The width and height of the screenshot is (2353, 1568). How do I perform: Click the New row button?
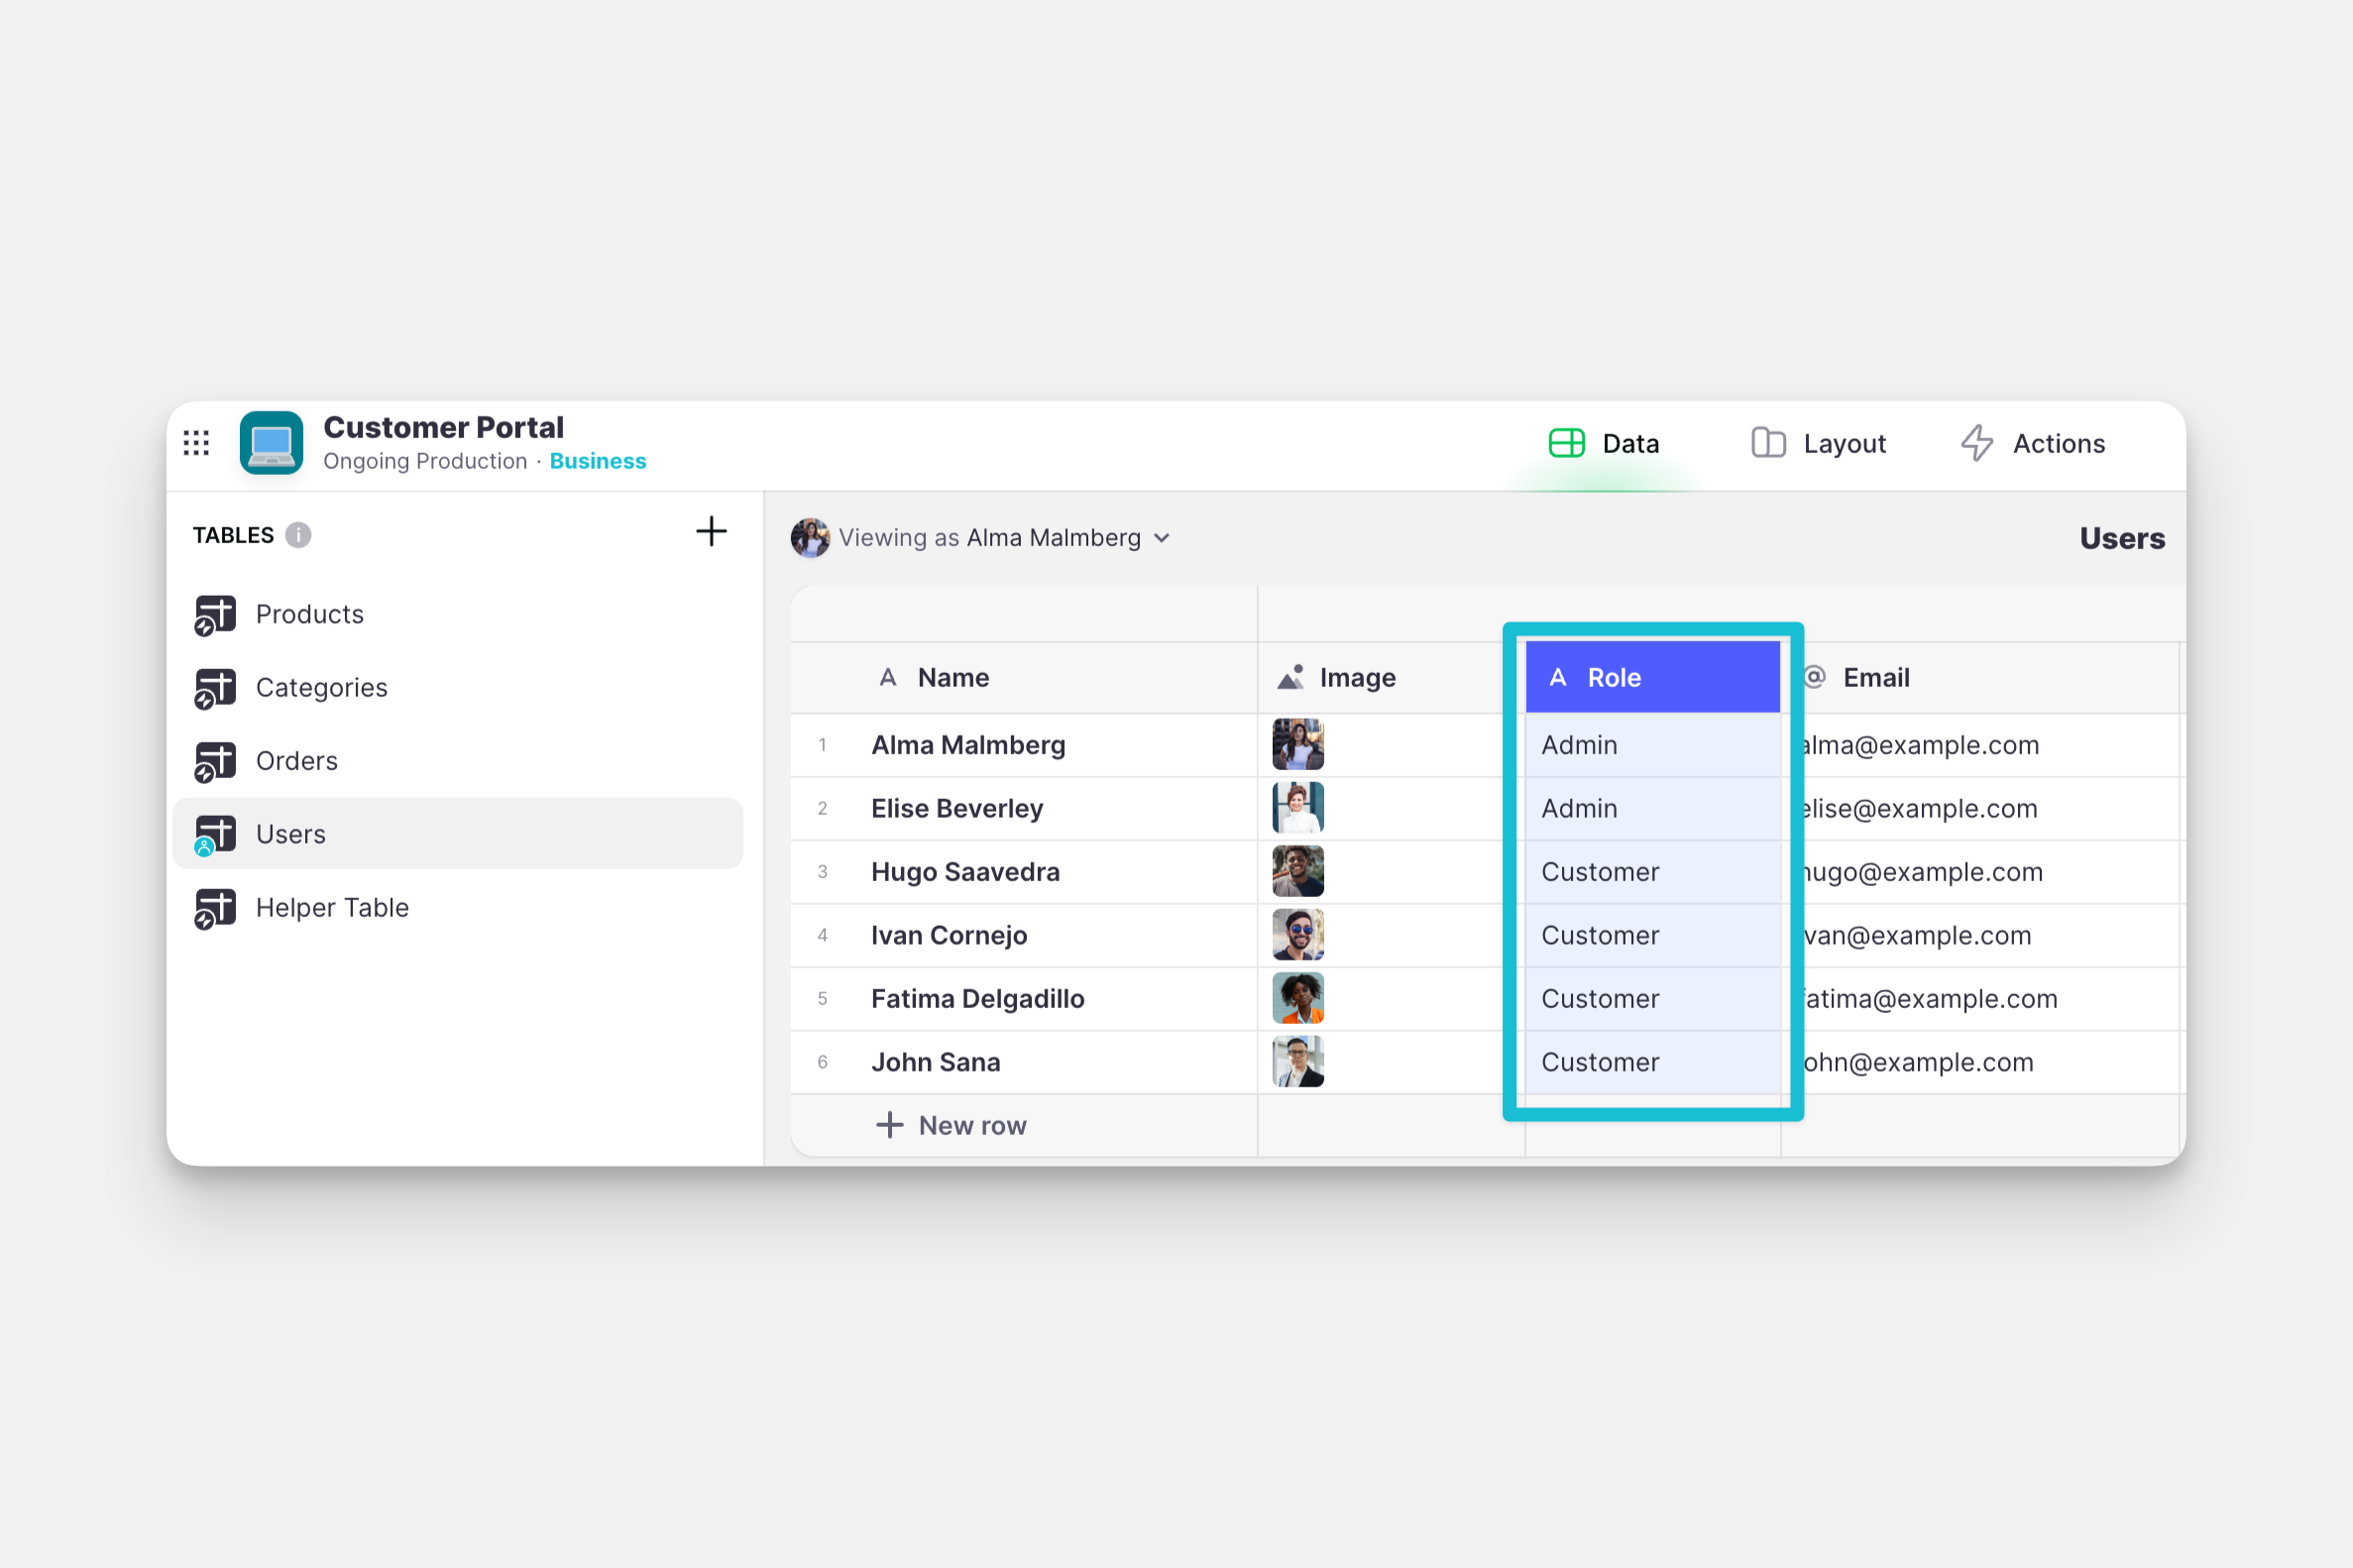pyautogui.click(x=951, y=1125)
